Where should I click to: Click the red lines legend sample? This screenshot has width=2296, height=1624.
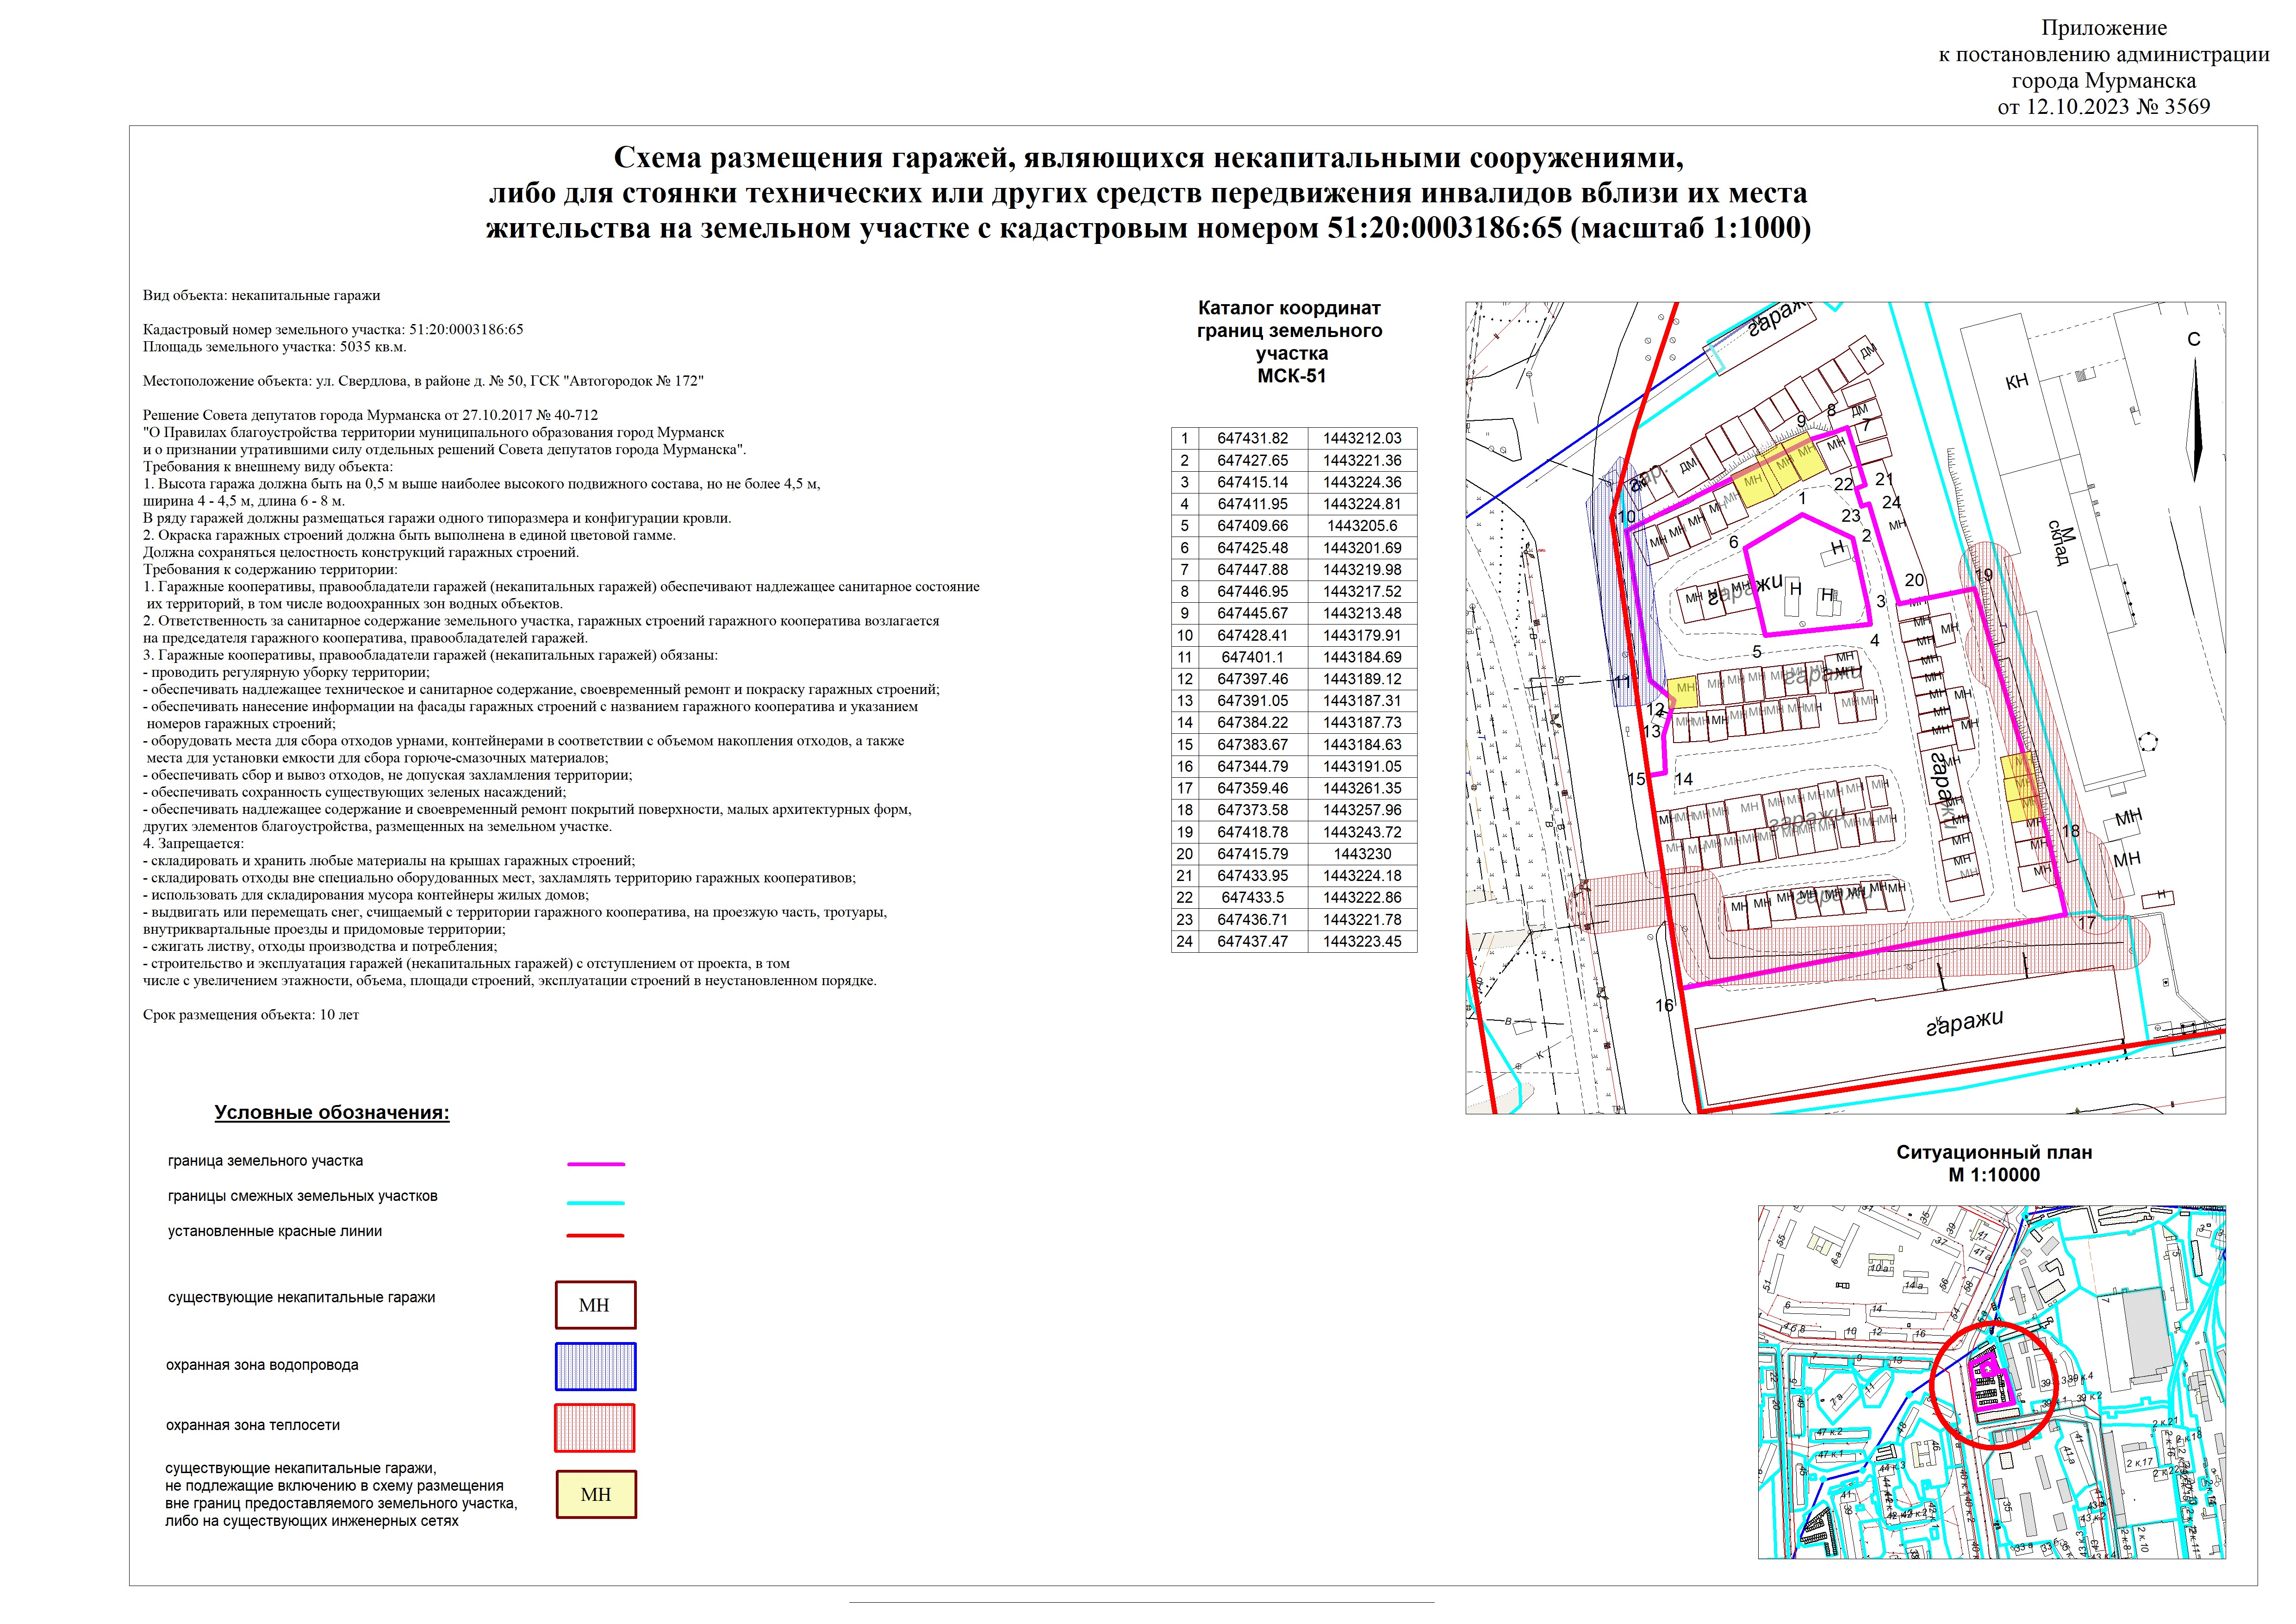pos(596,1236)
